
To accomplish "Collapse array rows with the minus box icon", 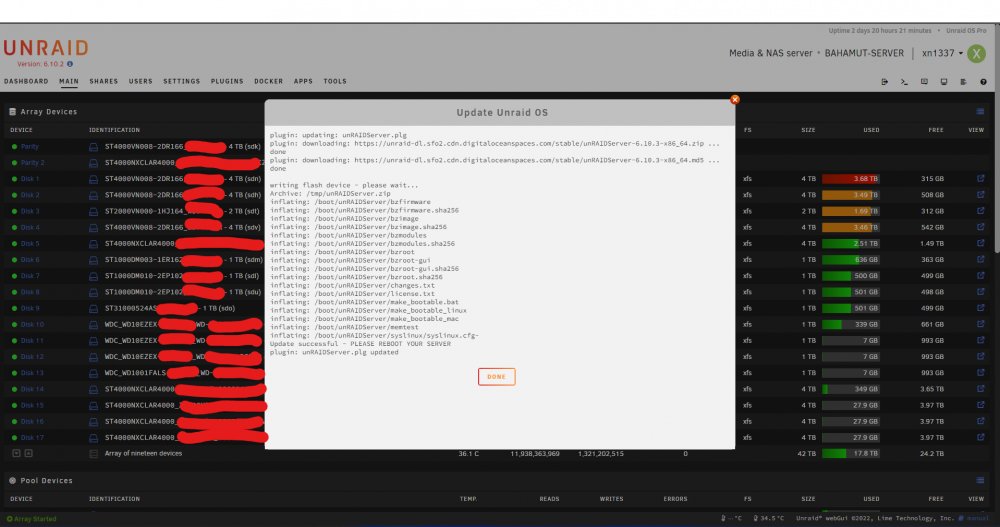I will pyautogui.click(x=17, y=454).
